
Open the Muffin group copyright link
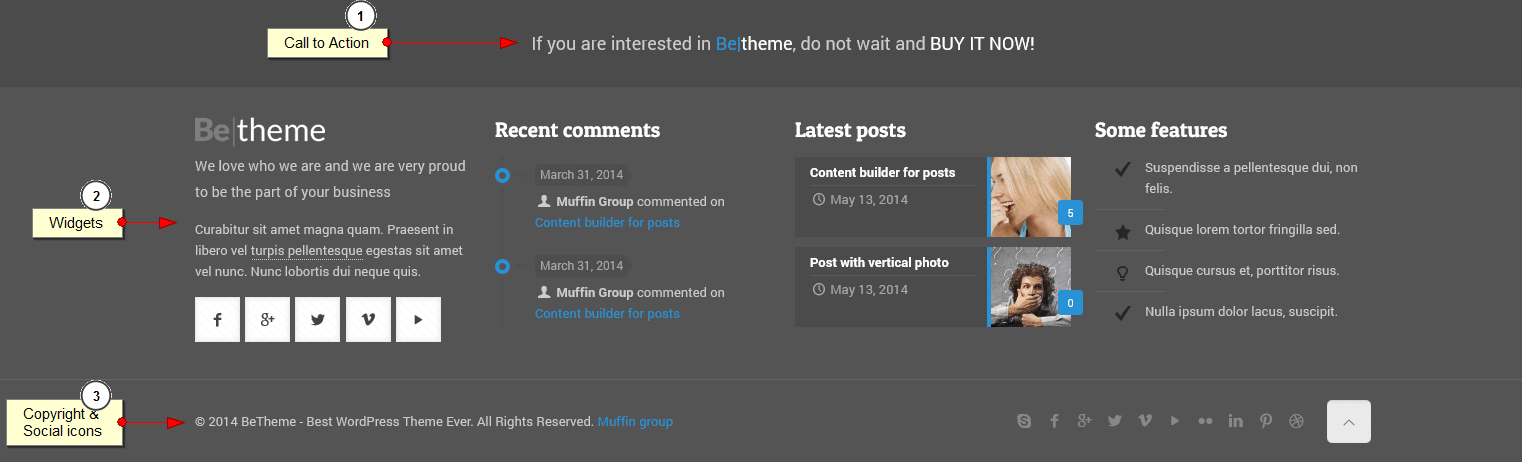635,422
